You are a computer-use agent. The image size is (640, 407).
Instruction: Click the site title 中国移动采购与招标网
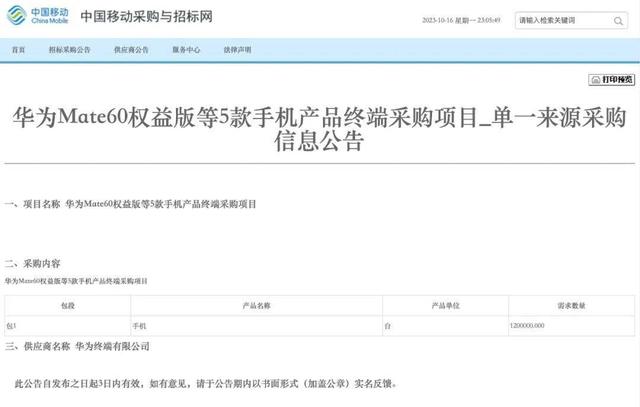(x=147, y=17)
